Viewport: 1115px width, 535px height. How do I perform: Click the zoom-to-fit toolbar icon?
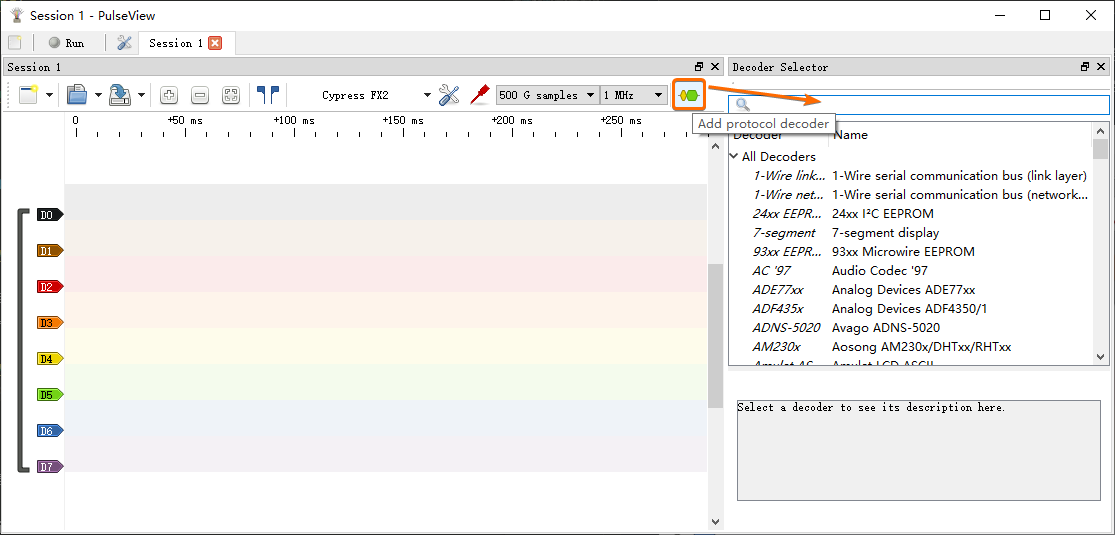point(231,95)
